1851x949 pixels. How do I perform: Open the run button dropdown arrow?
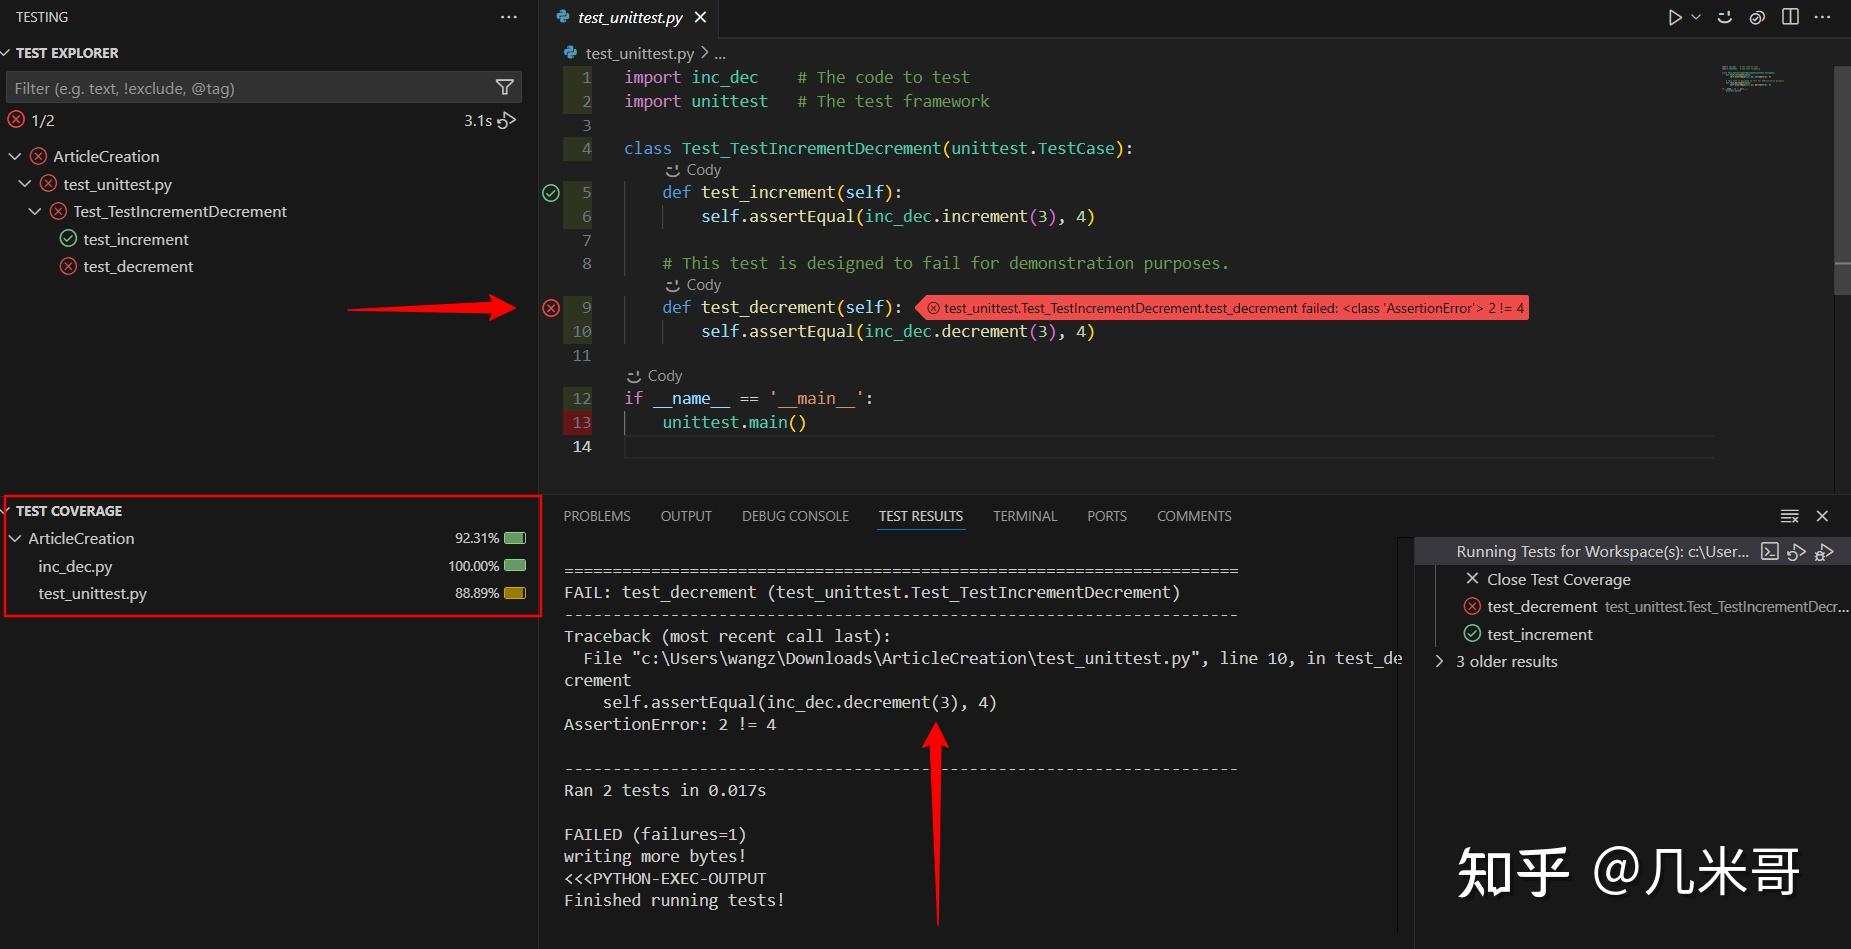[1696, 17]
